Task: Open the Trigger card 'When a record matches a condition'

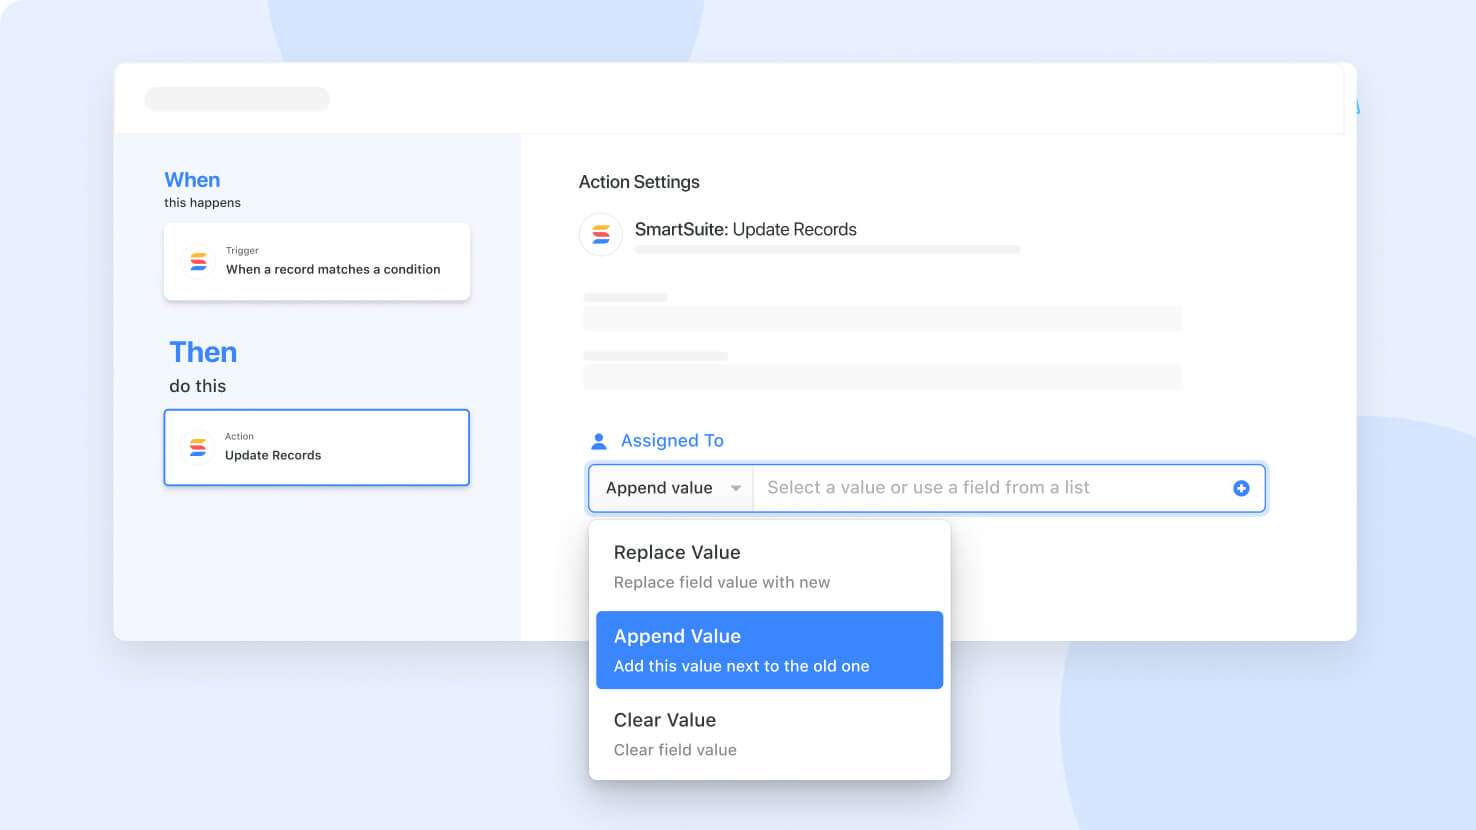Action: click(317, 262)
